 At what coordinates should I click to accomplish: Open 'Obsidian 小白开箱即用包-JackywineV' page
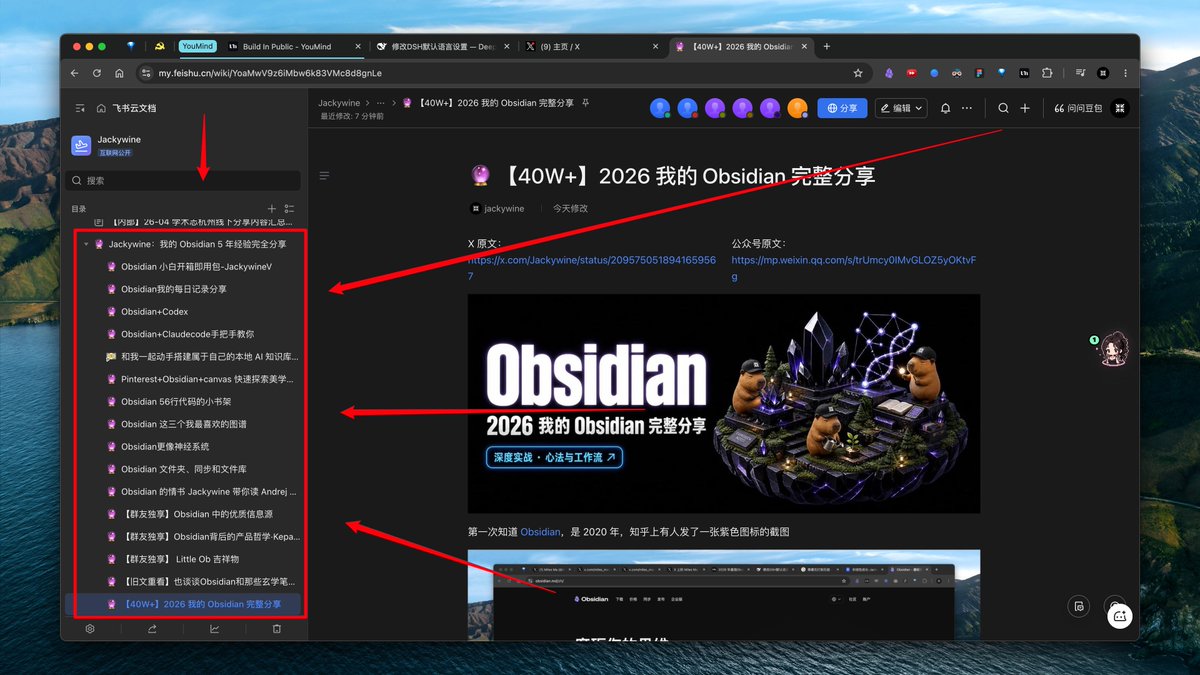click(x=196, y=267)
